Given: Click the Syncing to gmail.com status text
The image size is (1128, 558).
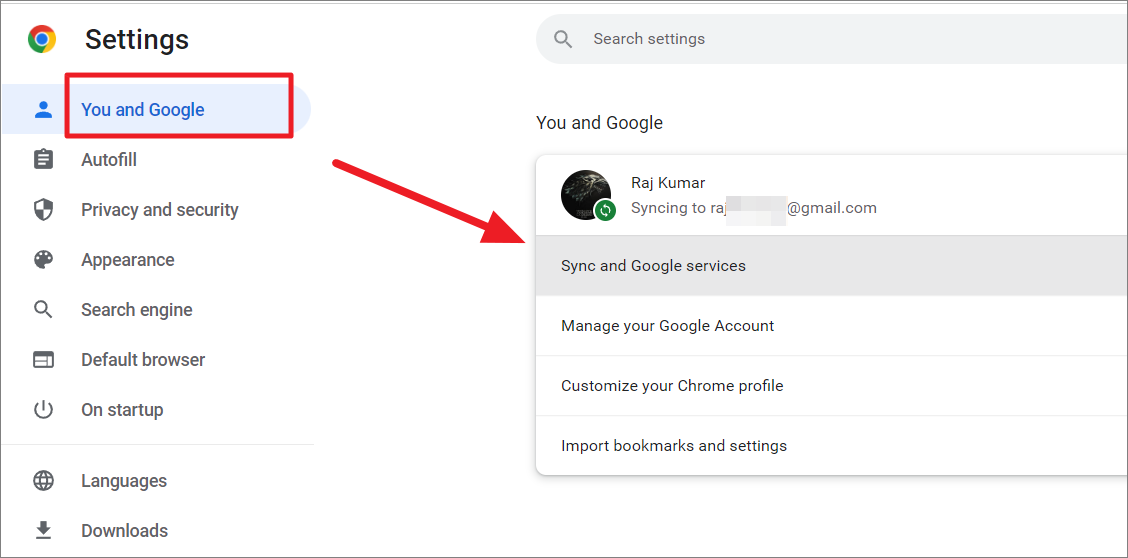Looking at the screenshot, I should [754, 209].
